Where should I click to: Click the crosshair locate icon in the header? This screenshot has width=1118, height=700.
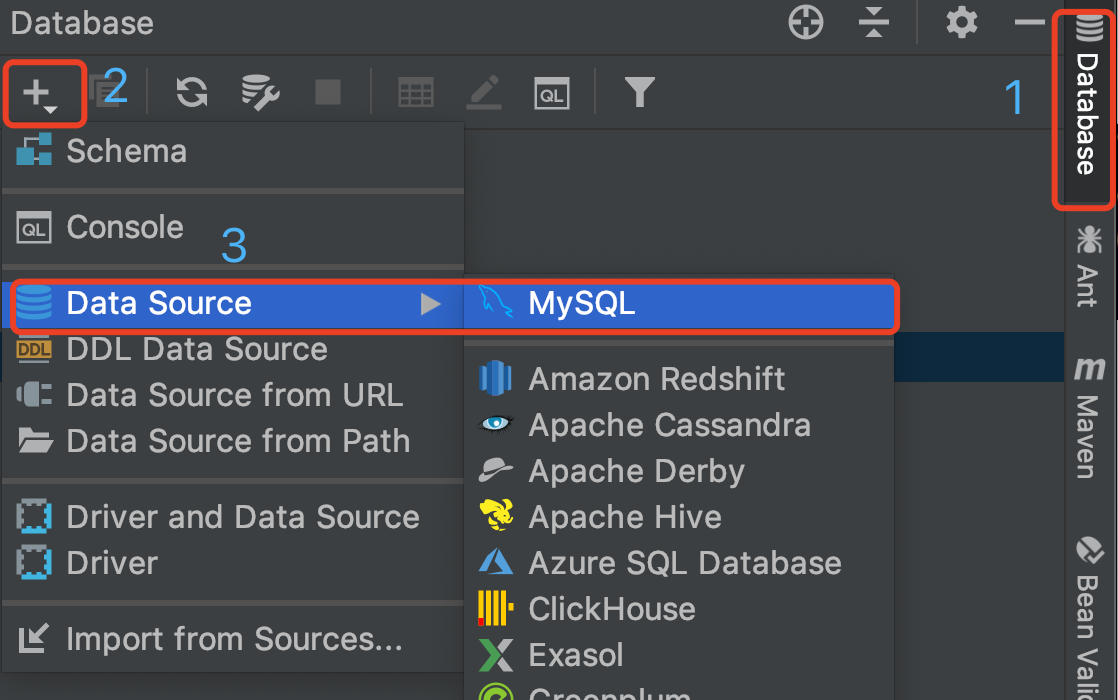coord(806,22)
